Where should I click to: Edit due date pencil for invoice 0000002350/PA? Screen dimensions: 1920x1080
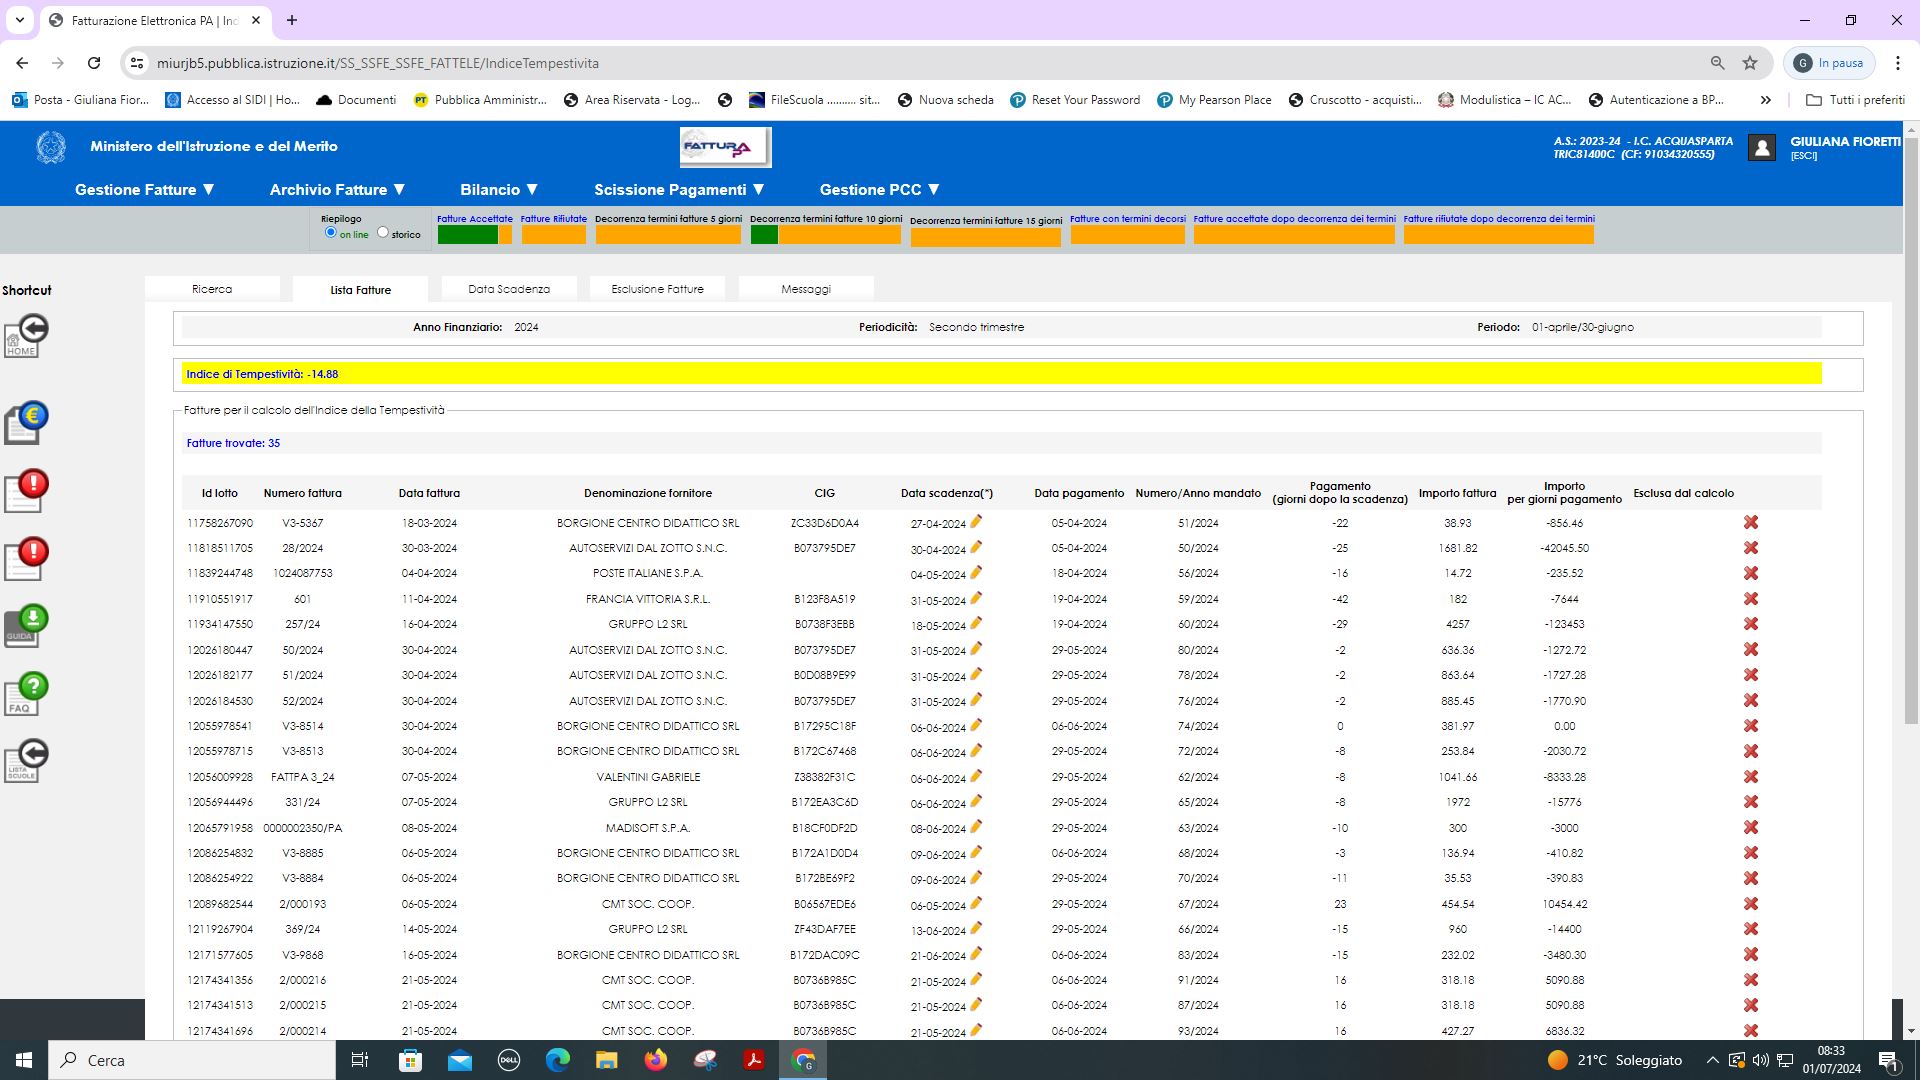[976, 826]
